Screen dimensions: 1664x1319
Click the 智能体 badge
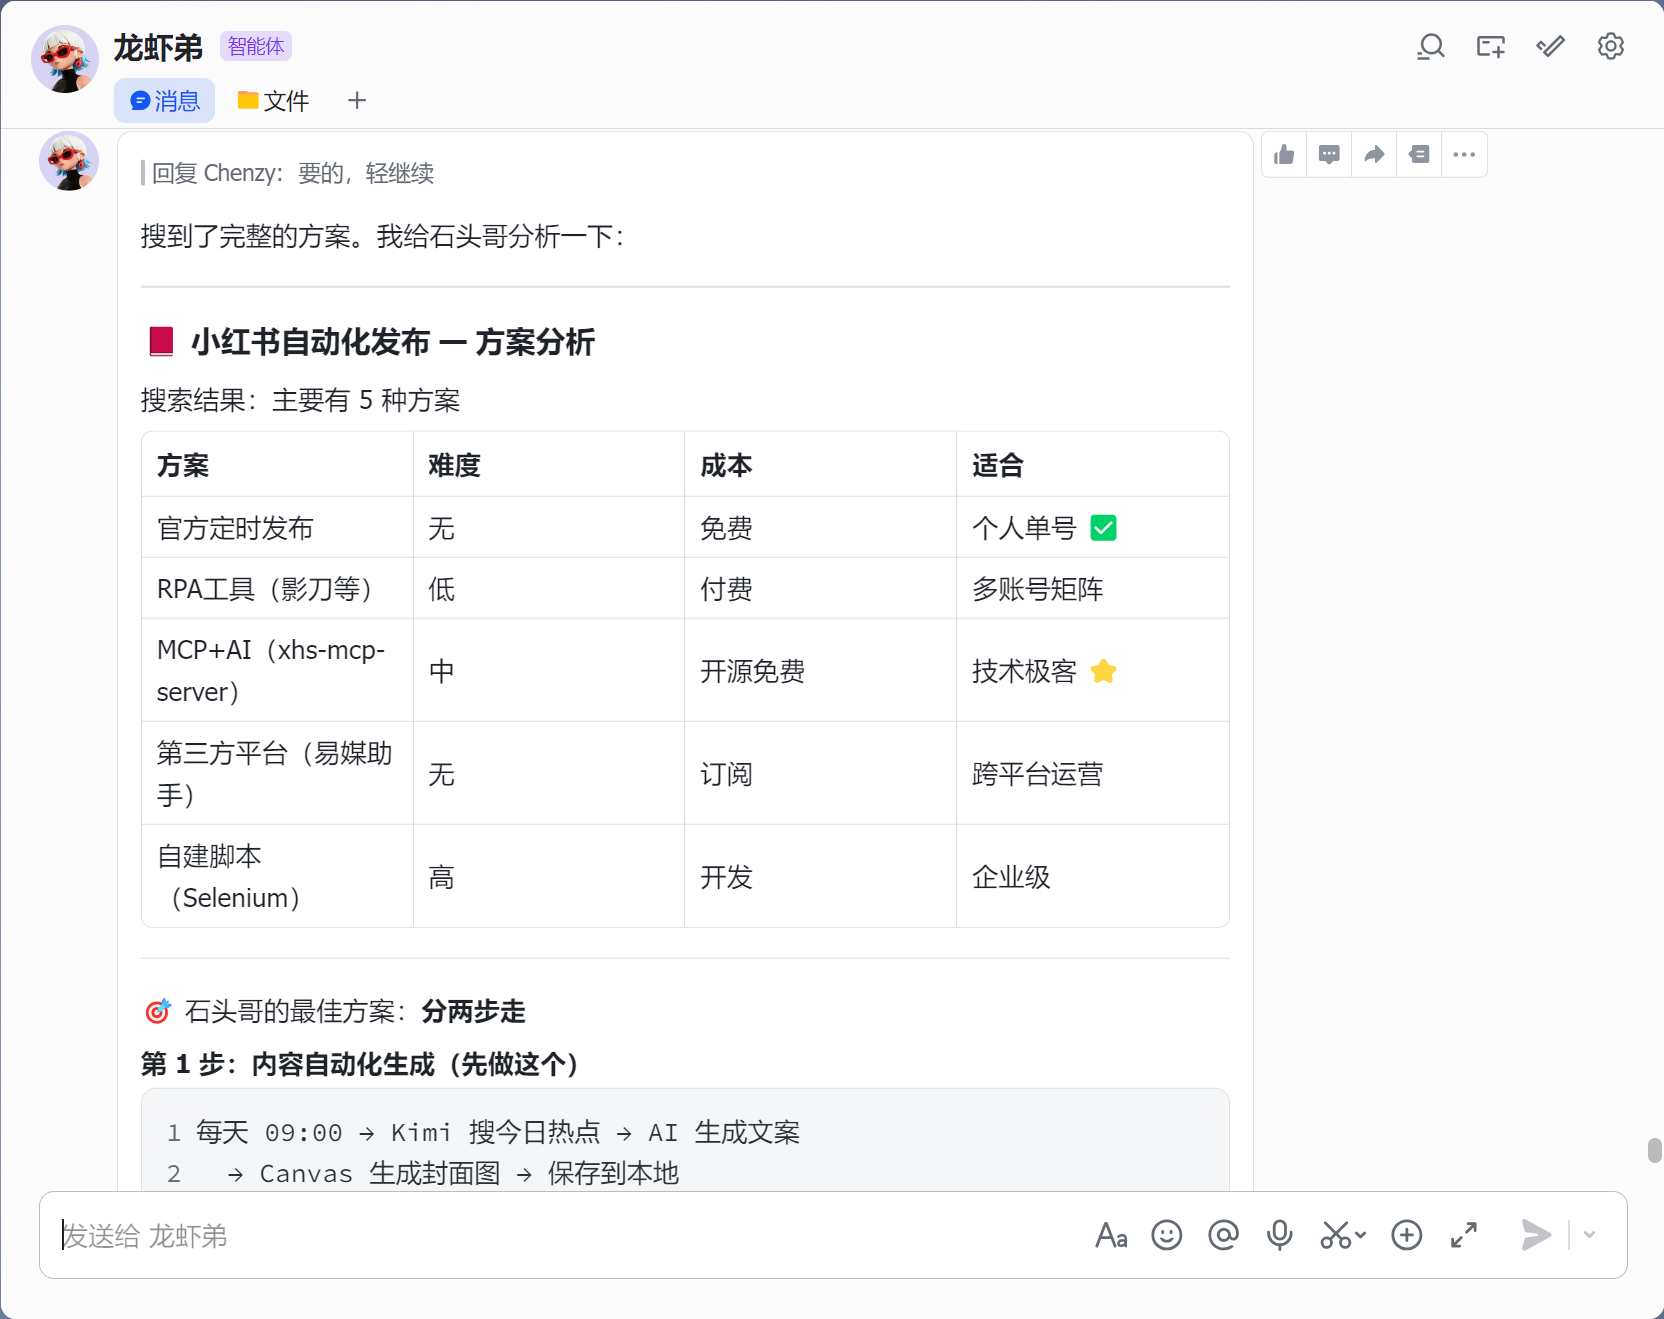[256, 47]
